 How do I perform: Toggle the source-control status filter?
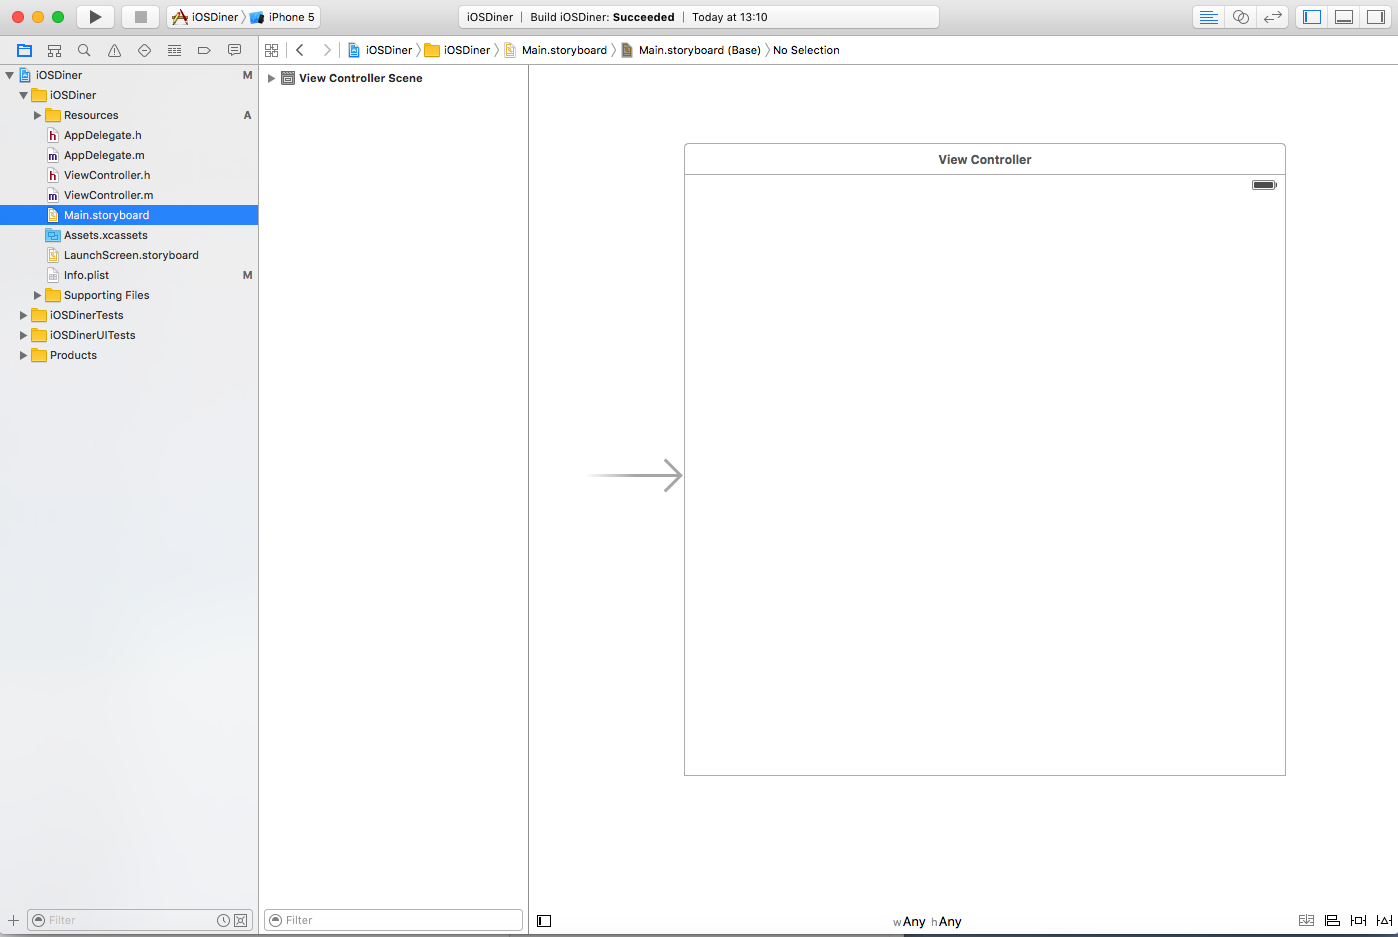click(241, 920)
